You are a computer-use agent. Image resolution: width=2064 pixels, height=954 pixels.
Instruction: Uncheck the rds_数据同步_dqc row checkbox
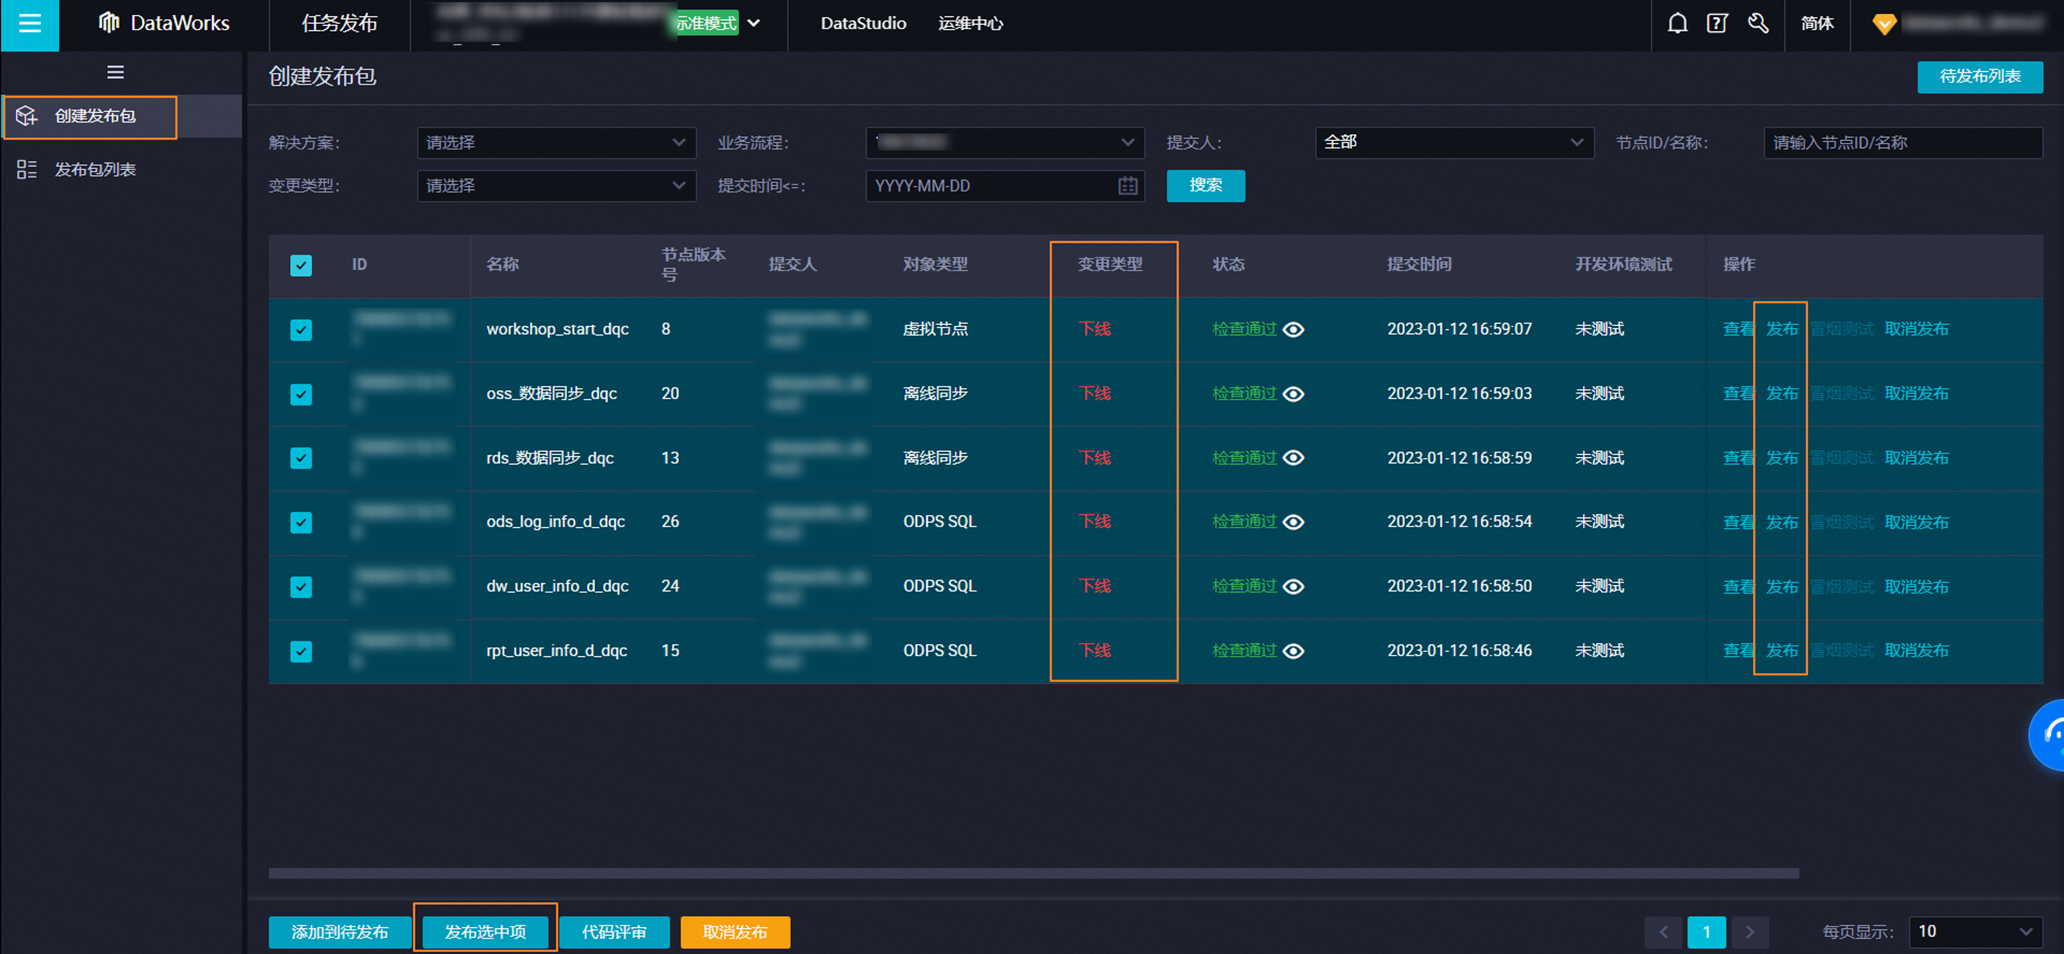coord(301,458)
